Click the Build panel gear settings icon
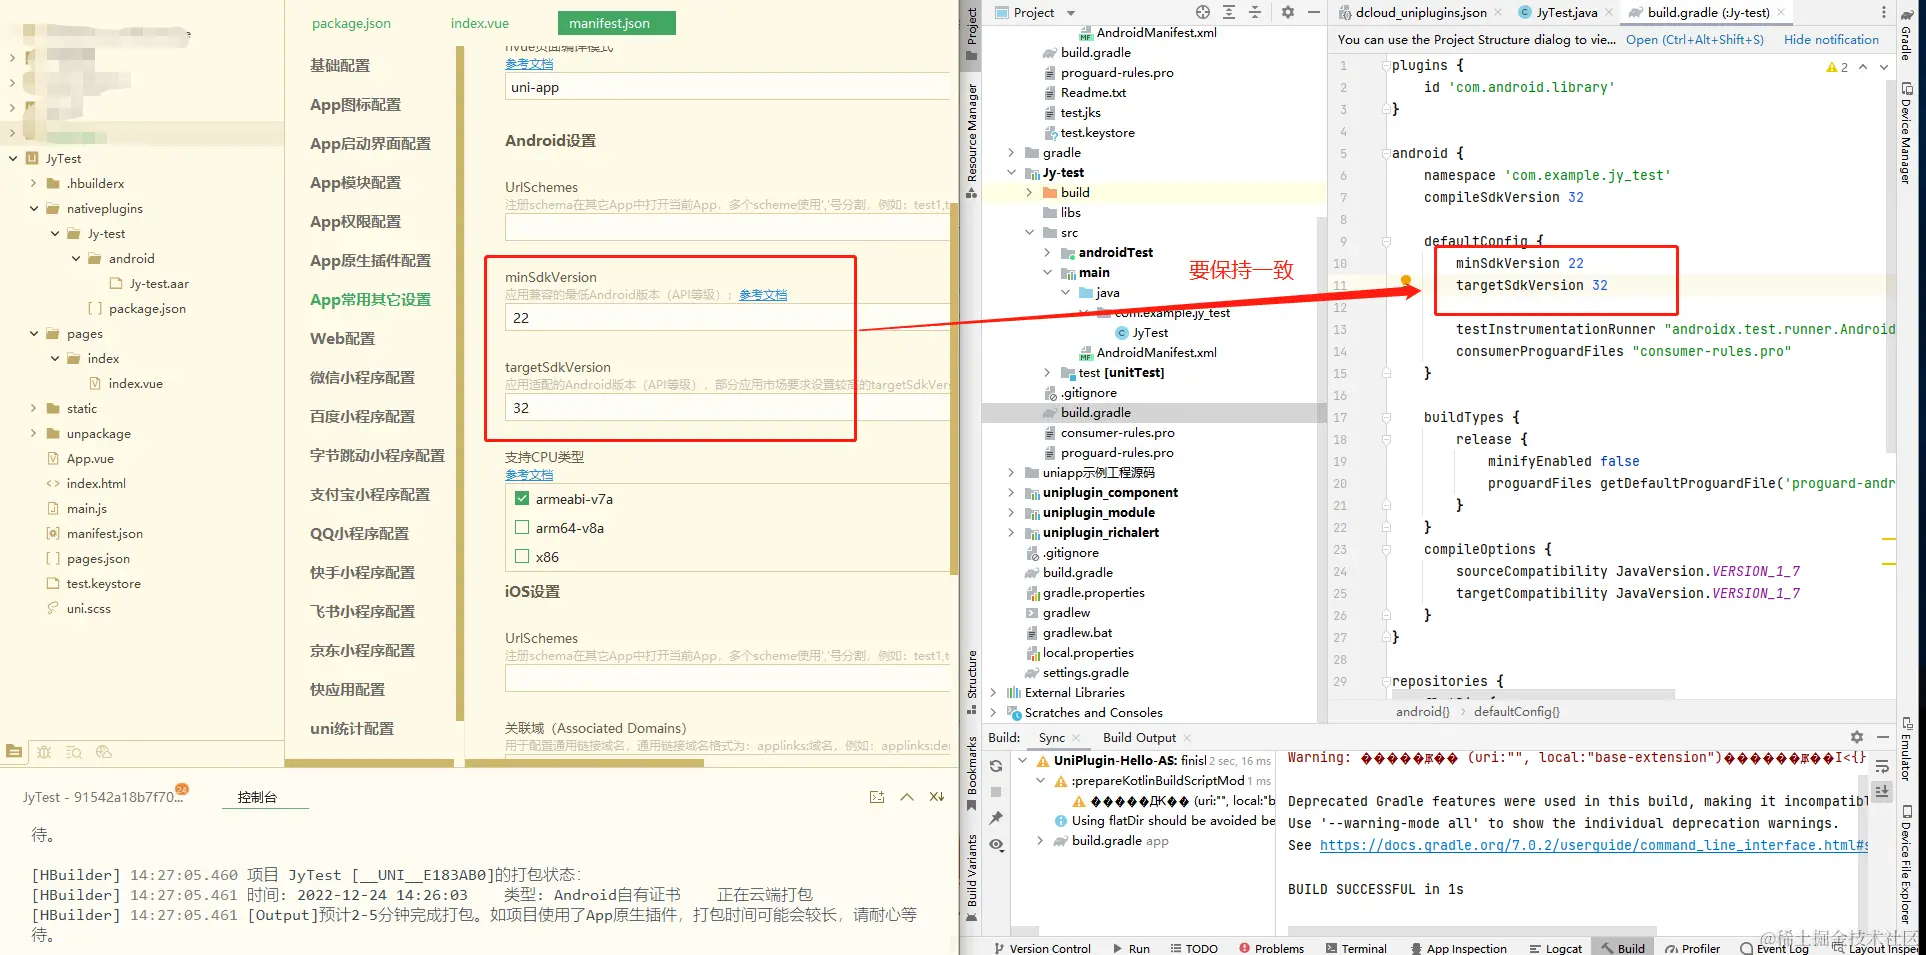The image size is (1926, 955). click(1857, 737)
